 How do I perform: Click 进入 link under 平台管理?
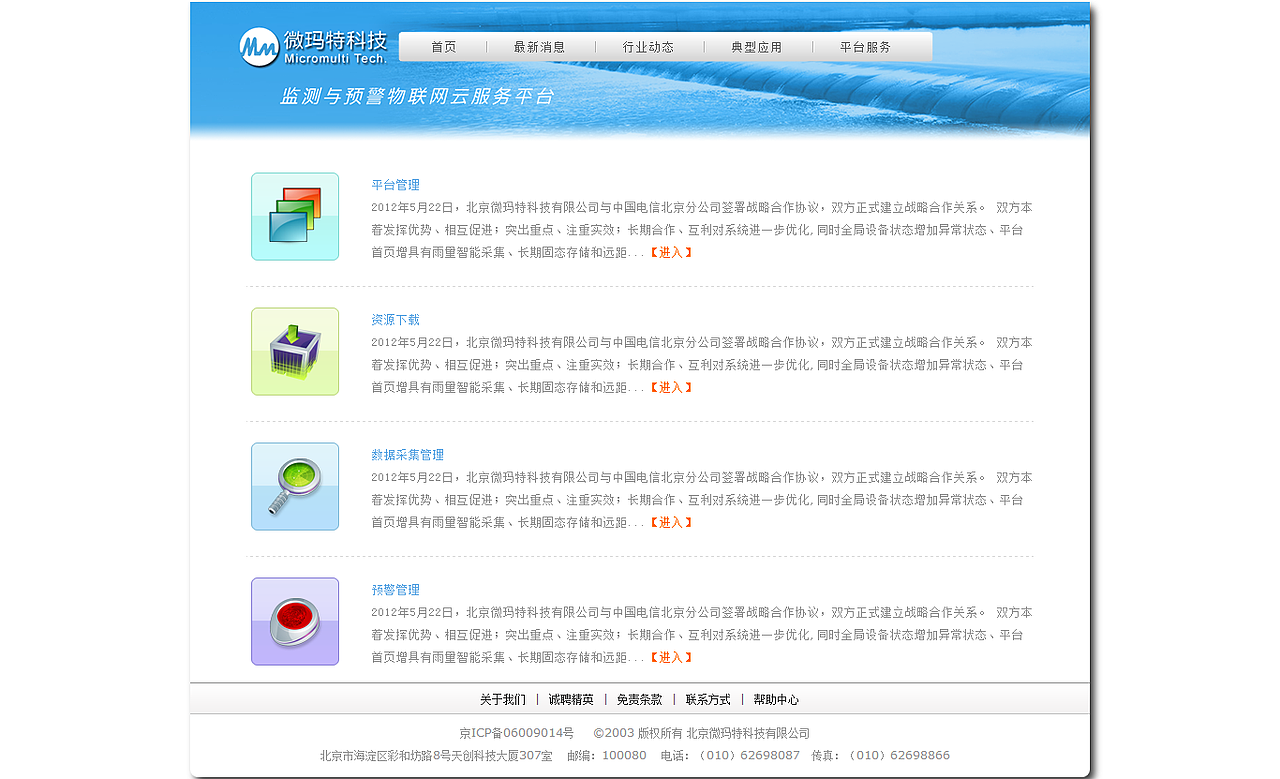pyautogui.click(x=671, y=253)
